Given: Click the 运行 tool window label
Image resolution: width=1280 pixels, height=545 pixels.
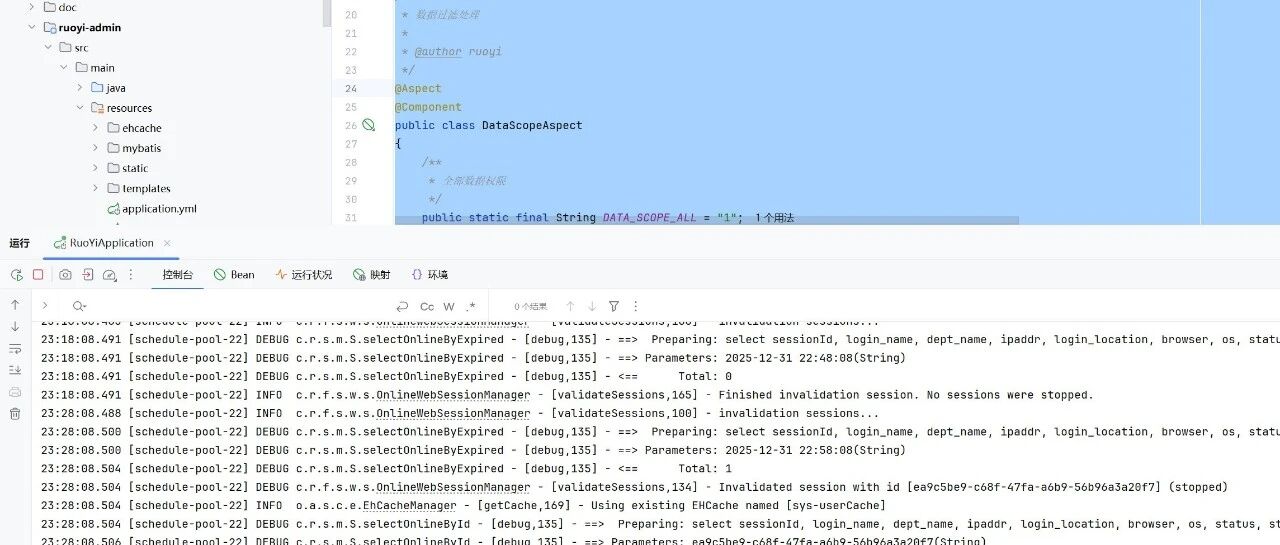Looking at the screenshot, I should [x=20, y=243].
